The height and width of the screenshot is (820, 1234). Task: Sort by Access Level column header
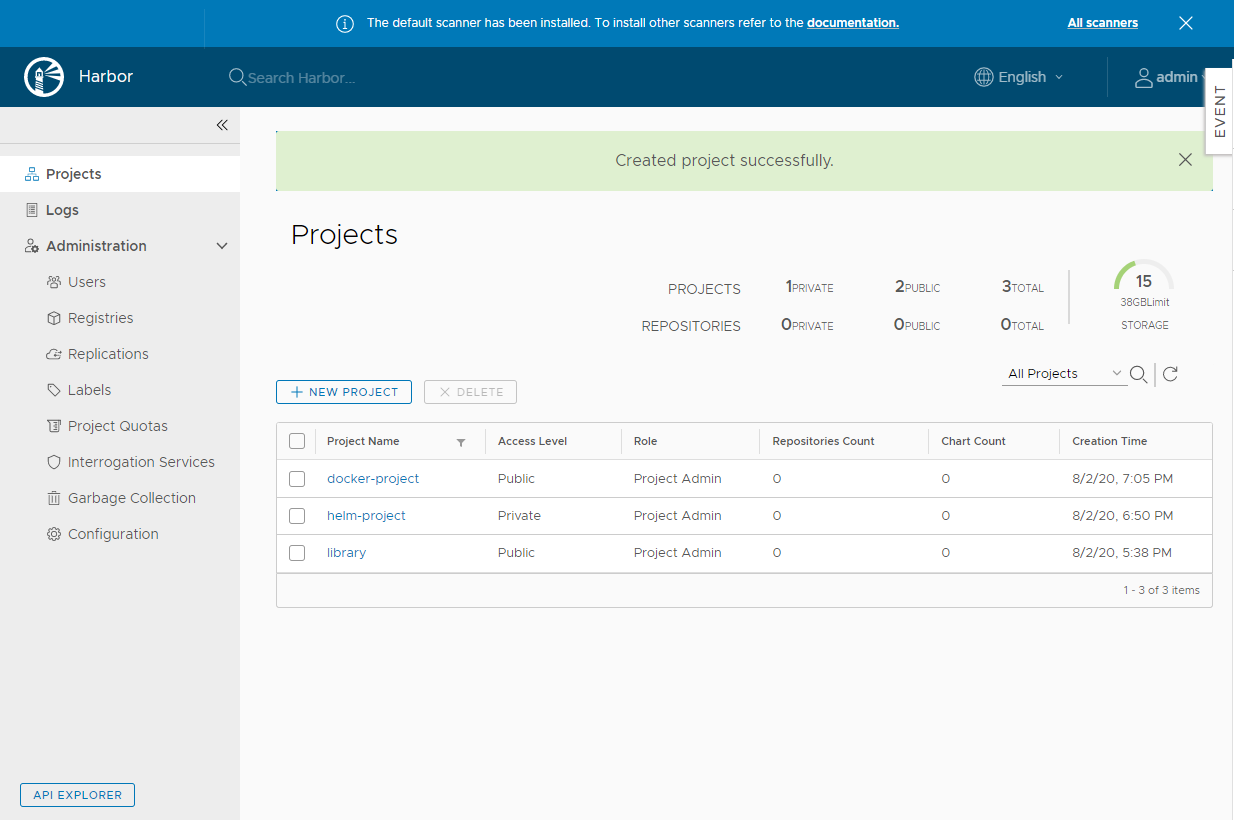(532, 441)
